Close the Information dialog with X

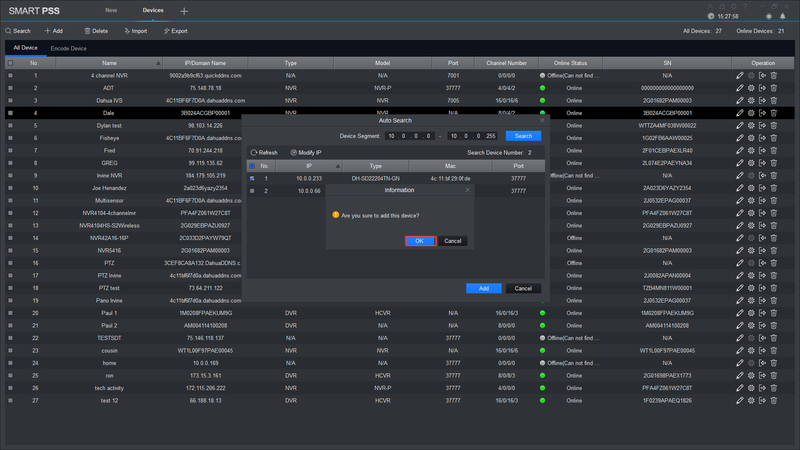click(x=470, y=188)
